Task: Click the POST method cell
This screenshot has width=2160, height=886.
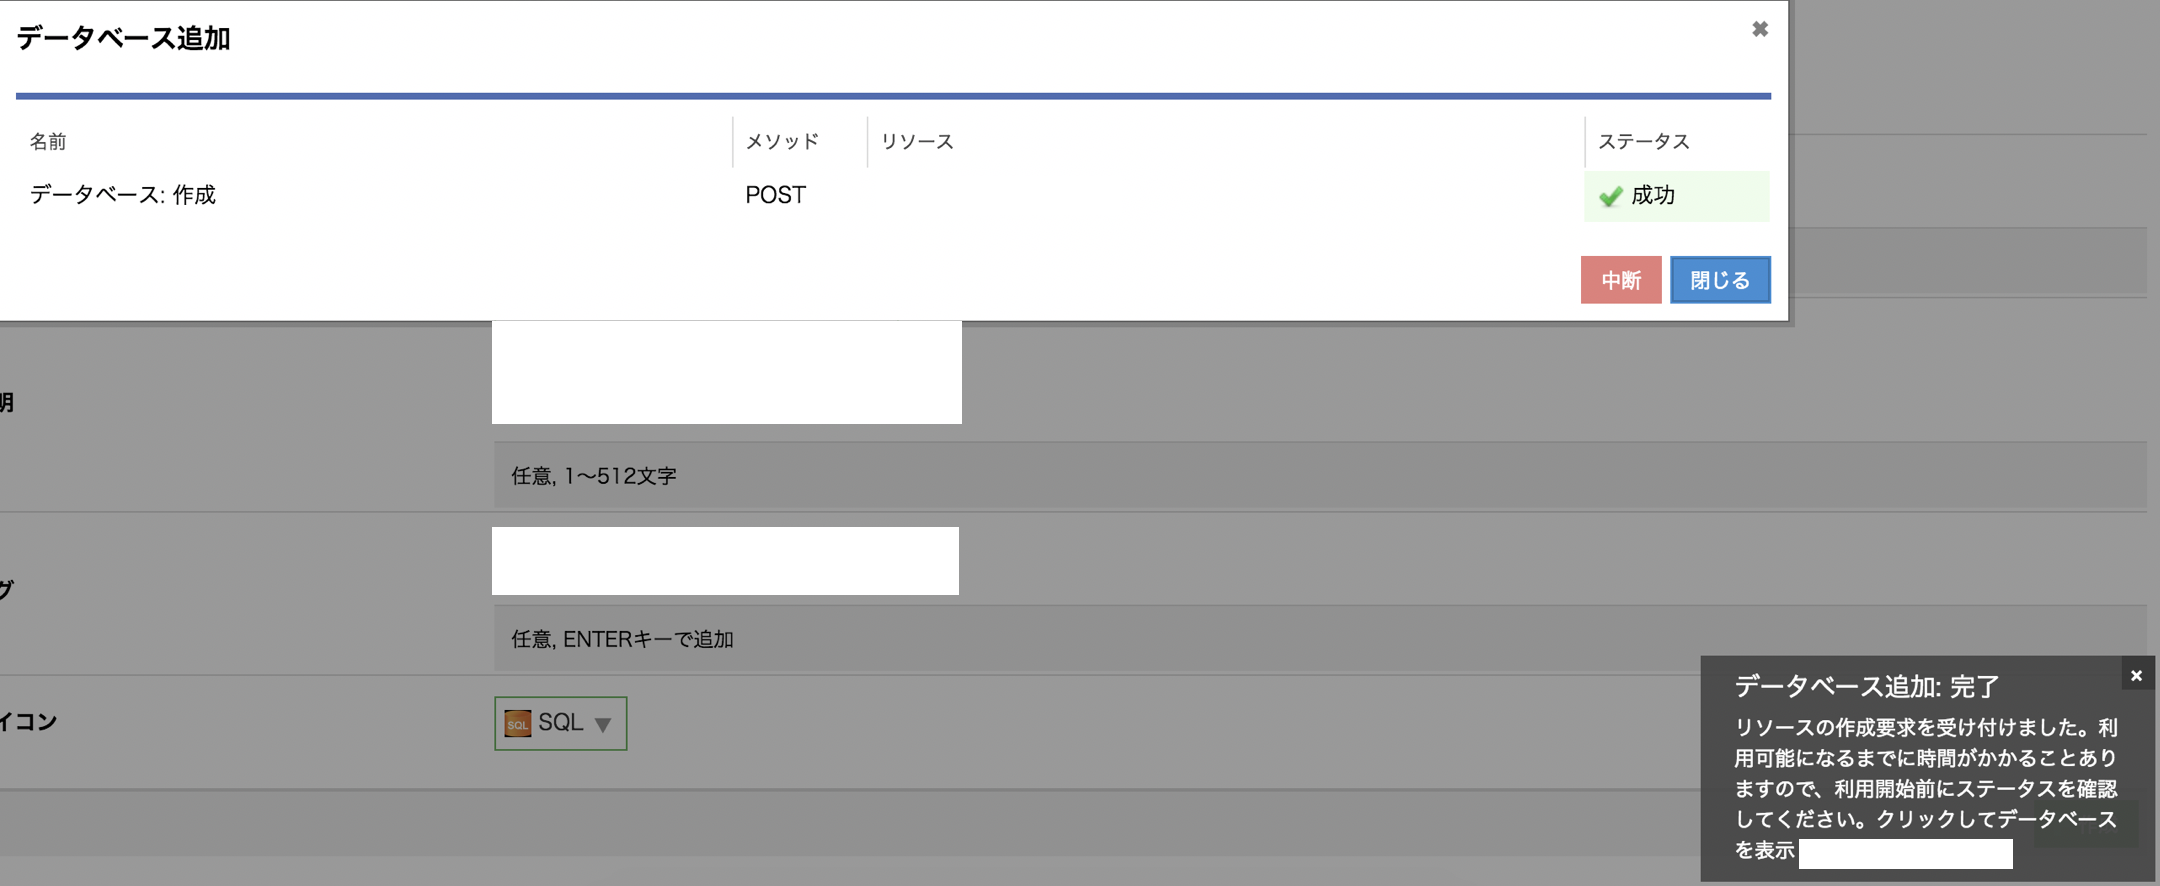Action: (x=775, y=195)
